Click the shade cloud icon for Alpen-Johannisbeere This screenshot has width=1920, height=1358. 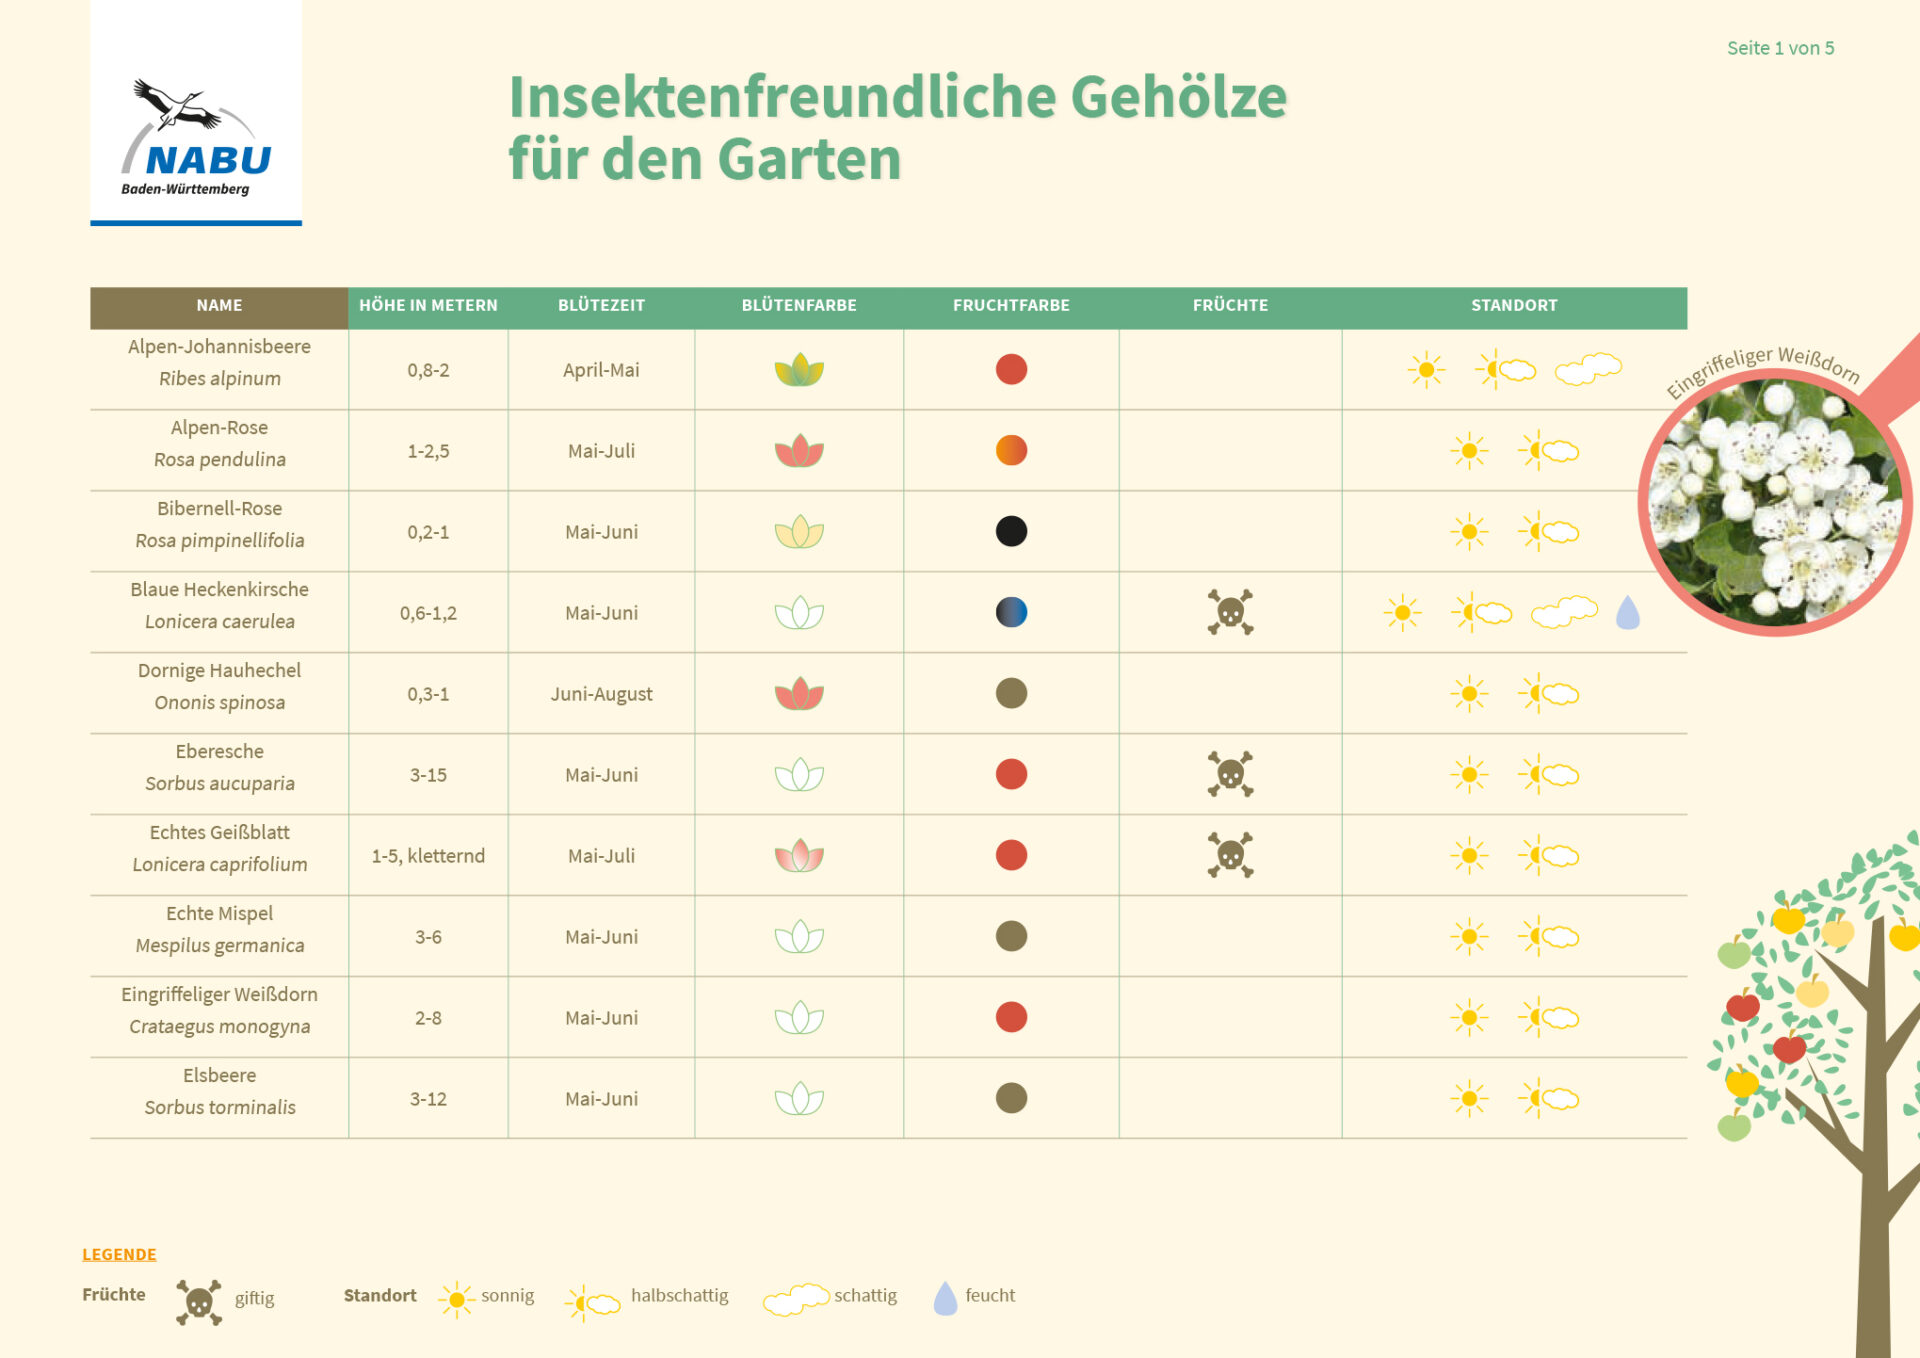tap(1587, 369)
